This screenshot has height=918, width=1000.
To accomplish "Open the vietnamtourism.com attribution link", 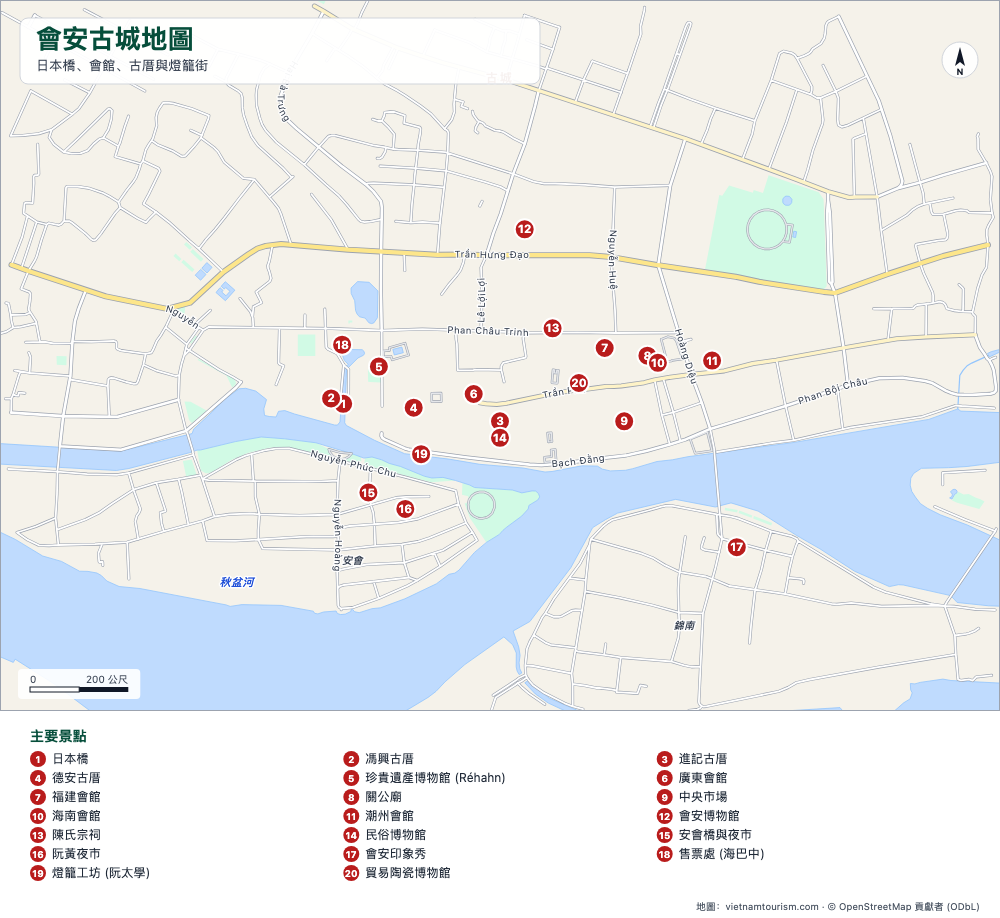I will [772, 907].
